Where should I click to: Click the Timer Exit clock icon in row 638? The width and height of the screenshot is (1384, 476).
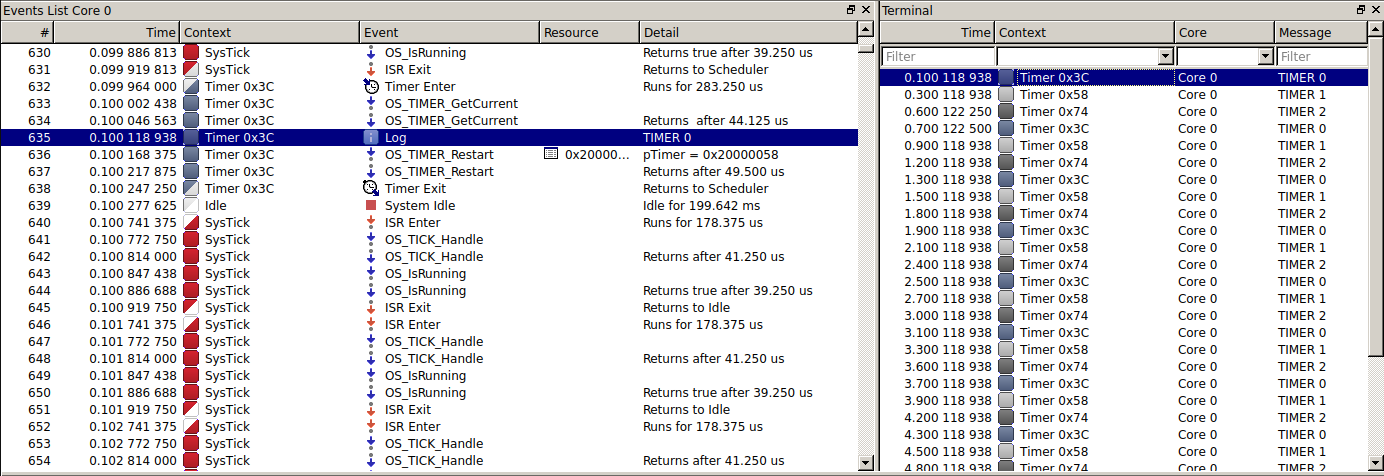[371, 188]
